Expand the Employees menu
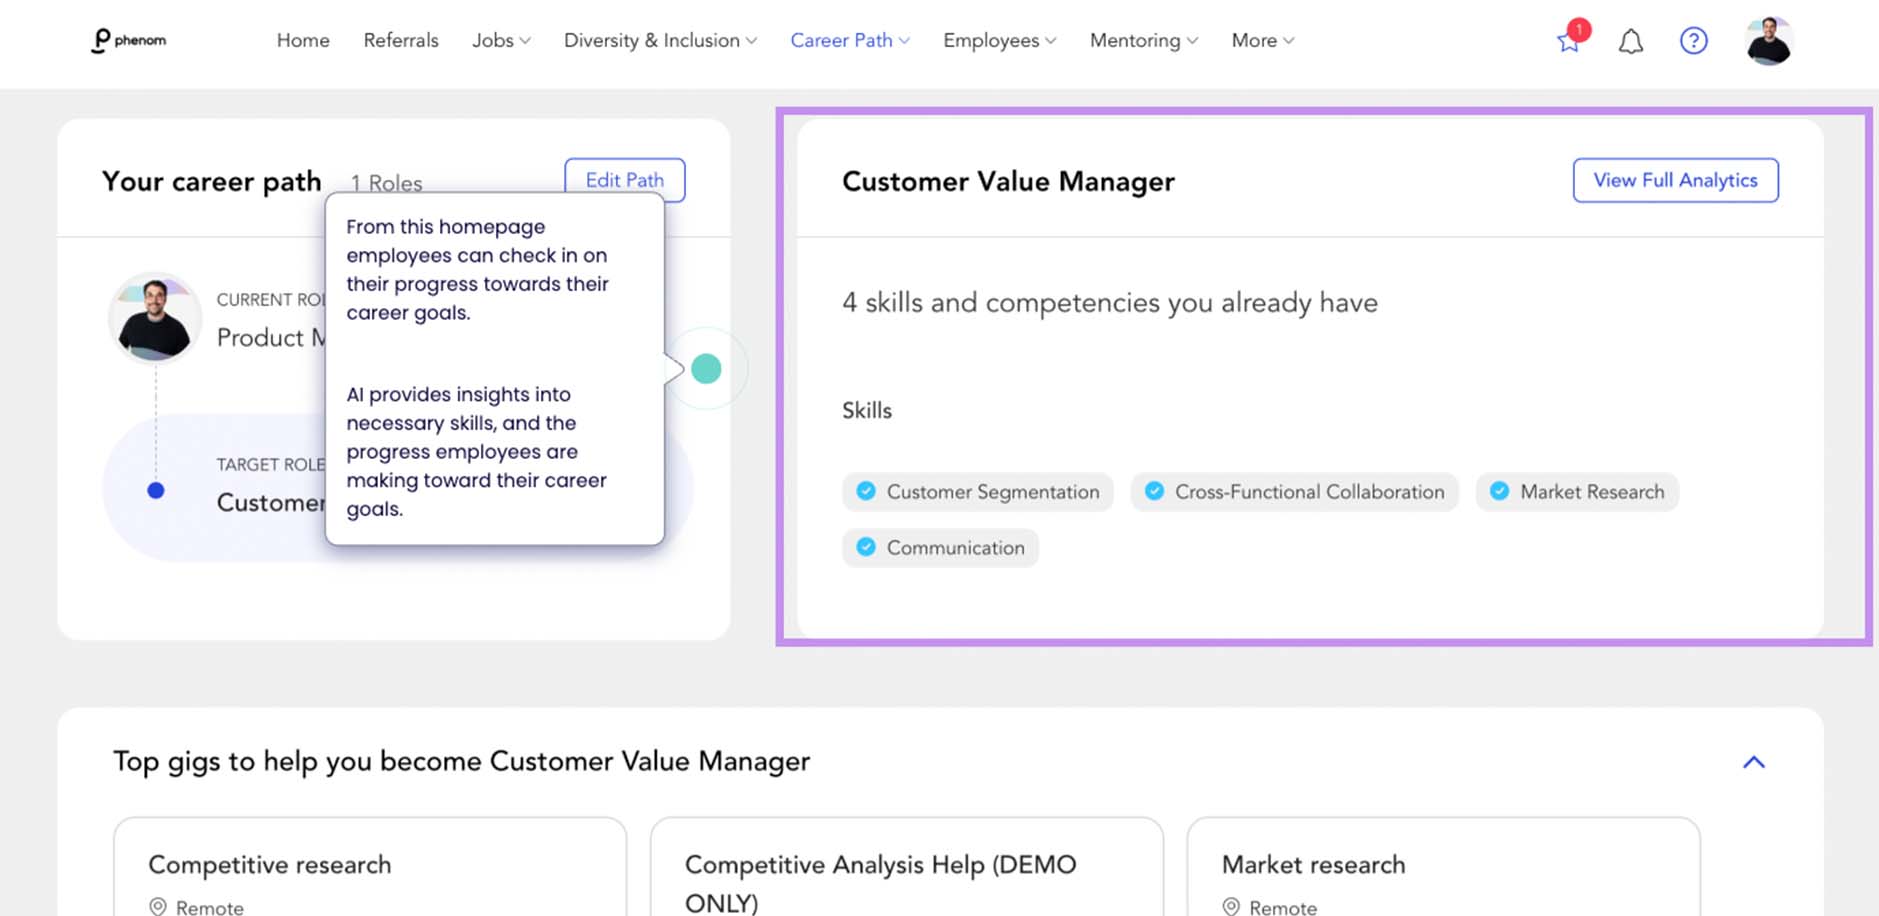This screenshot has width=1879, height=916. click(x=999, y=41)
